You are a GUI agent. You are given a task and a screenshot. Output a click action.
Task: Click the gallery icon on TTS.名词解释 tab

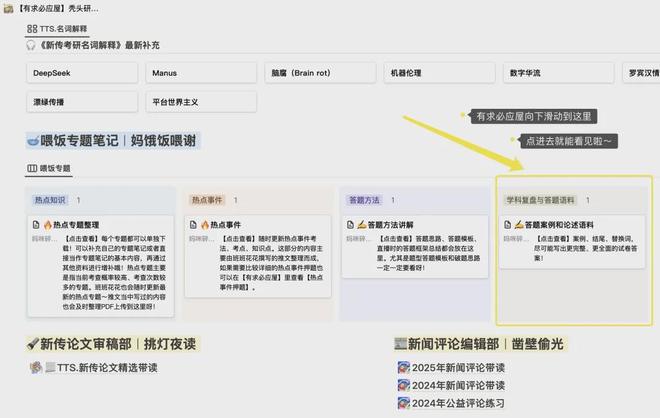(32, 29)
